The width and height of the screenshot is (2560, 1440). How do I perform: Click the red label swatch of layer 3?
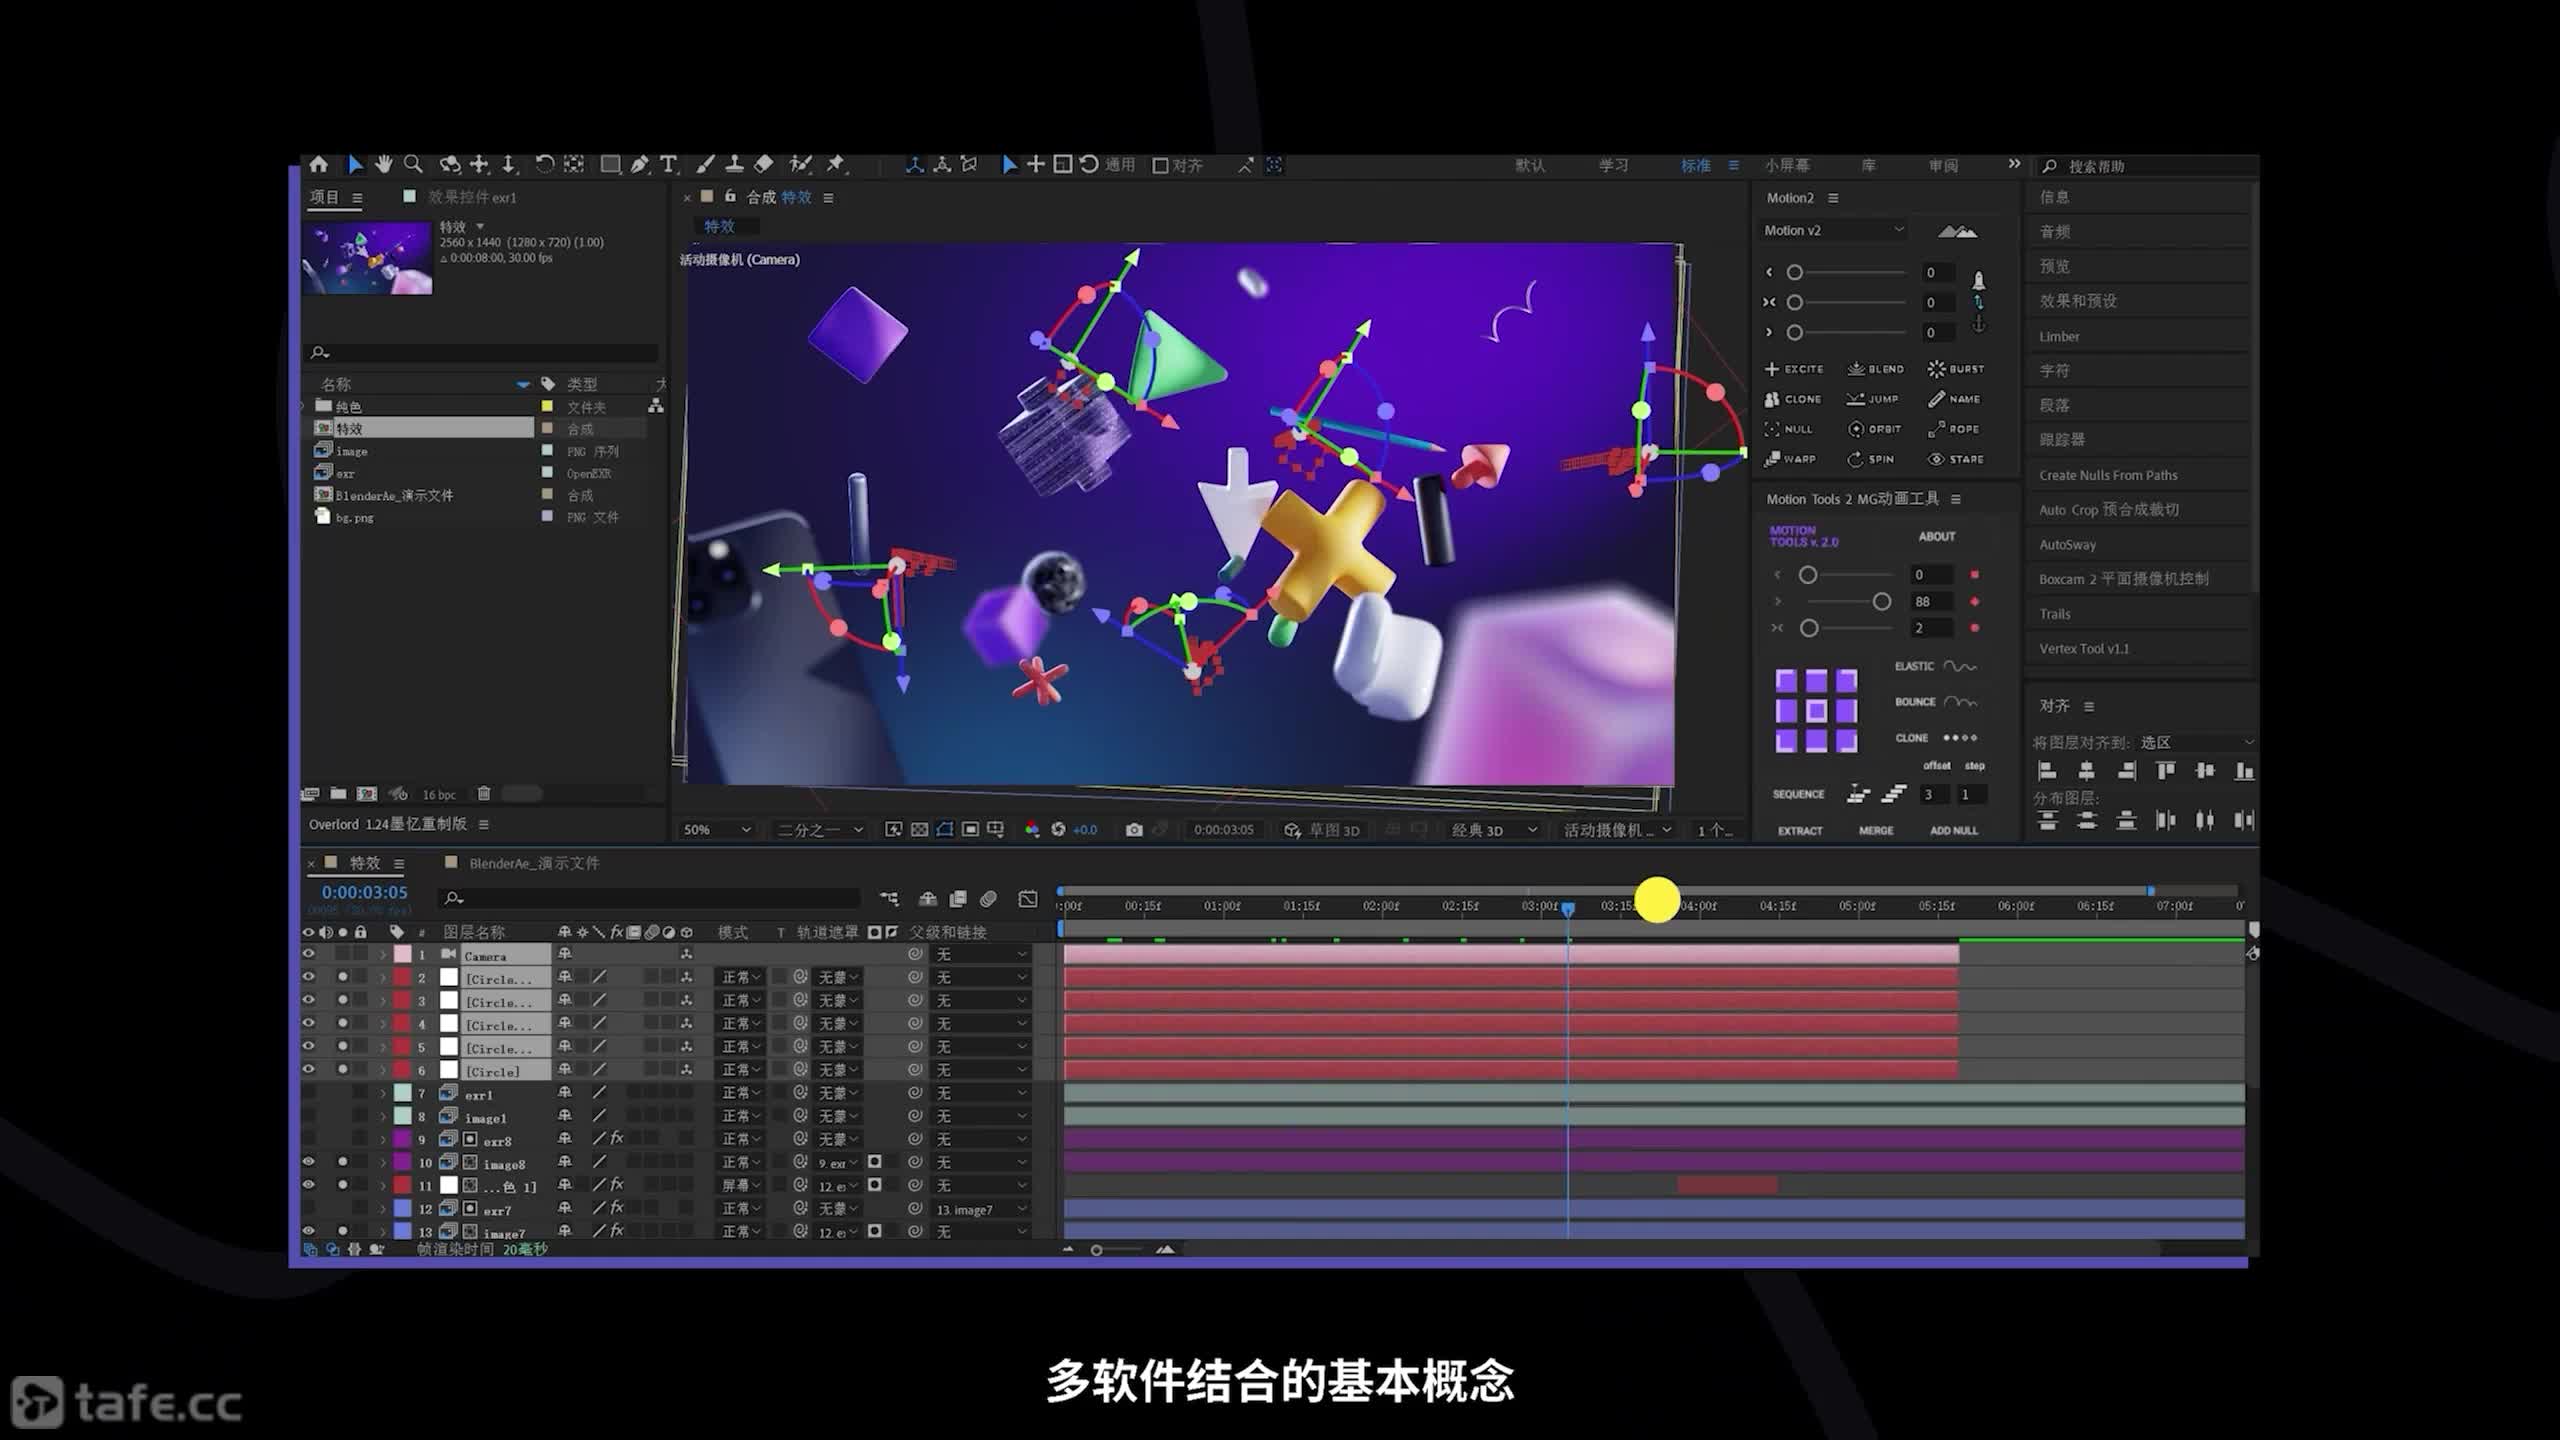point(402,1000)
